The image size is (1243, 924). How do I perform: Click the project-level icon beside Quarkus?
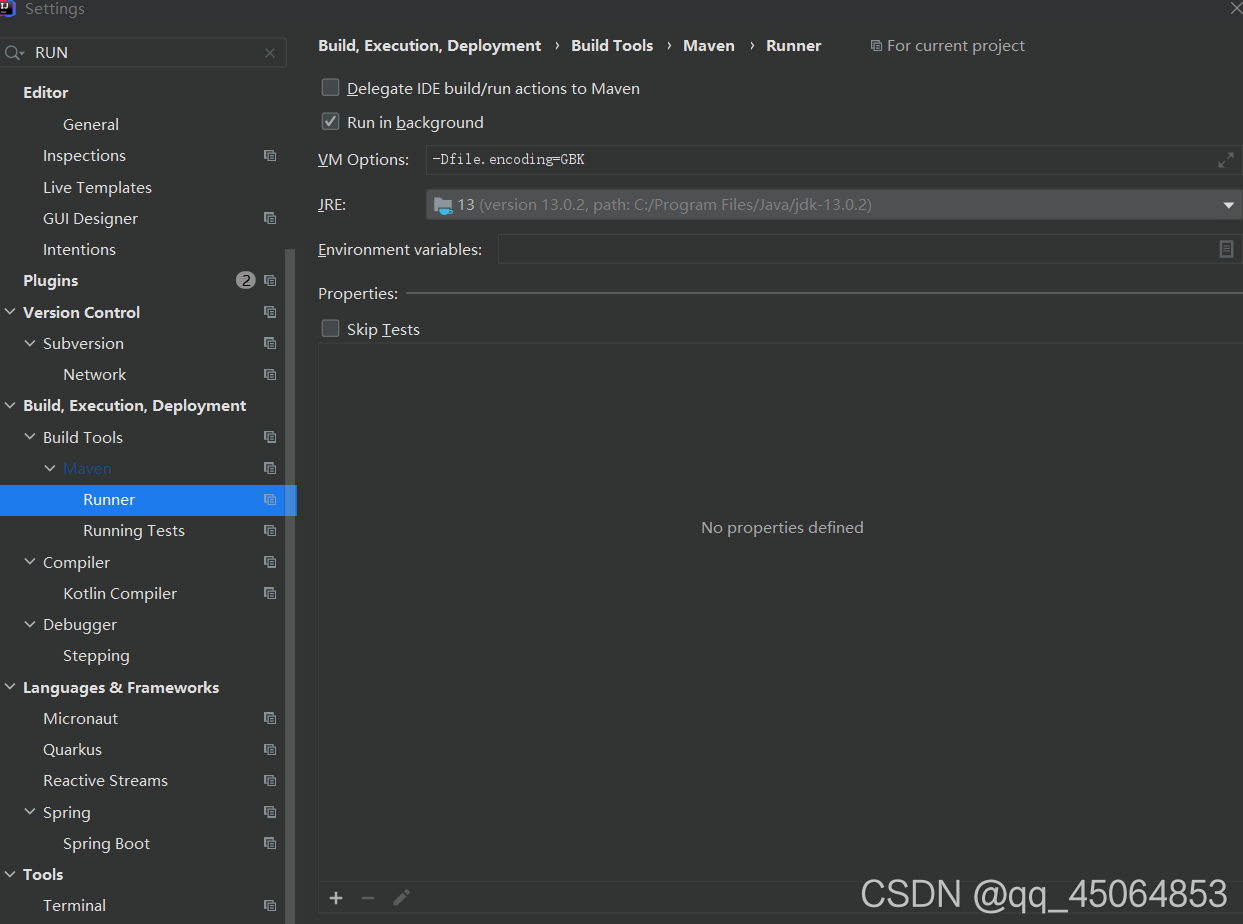[x=270, y=749]
